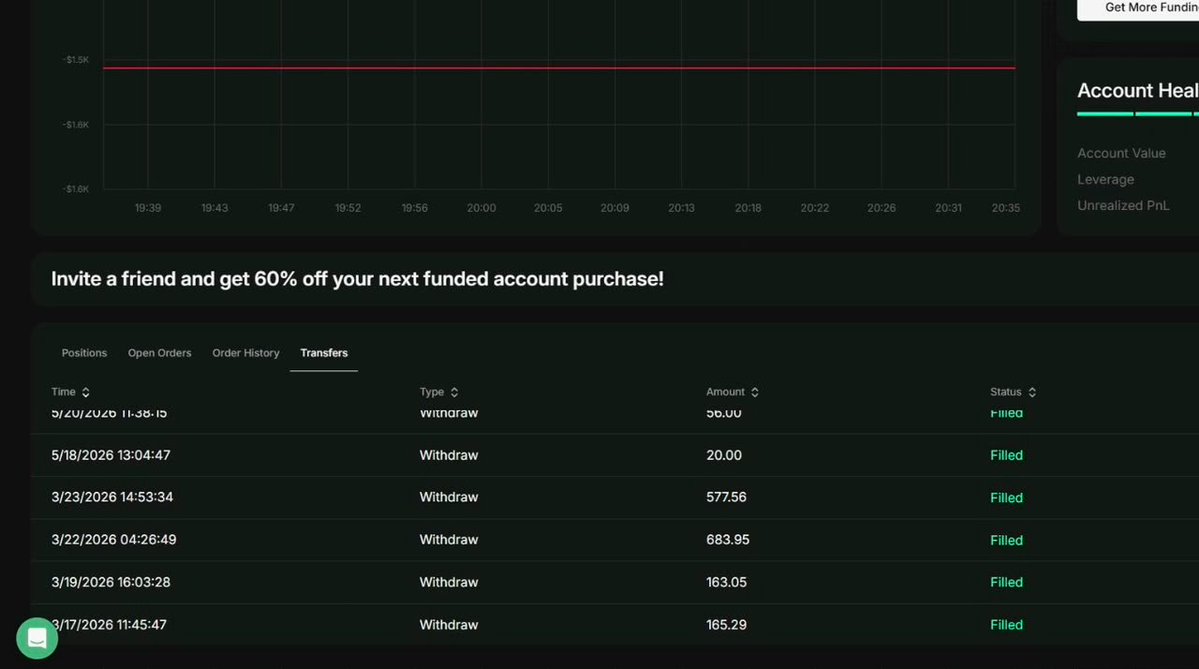This screenshot has width=1199, height=669.
Task: Select the 3/23/2026 14:53:34 transfer time
Action: 112,497
